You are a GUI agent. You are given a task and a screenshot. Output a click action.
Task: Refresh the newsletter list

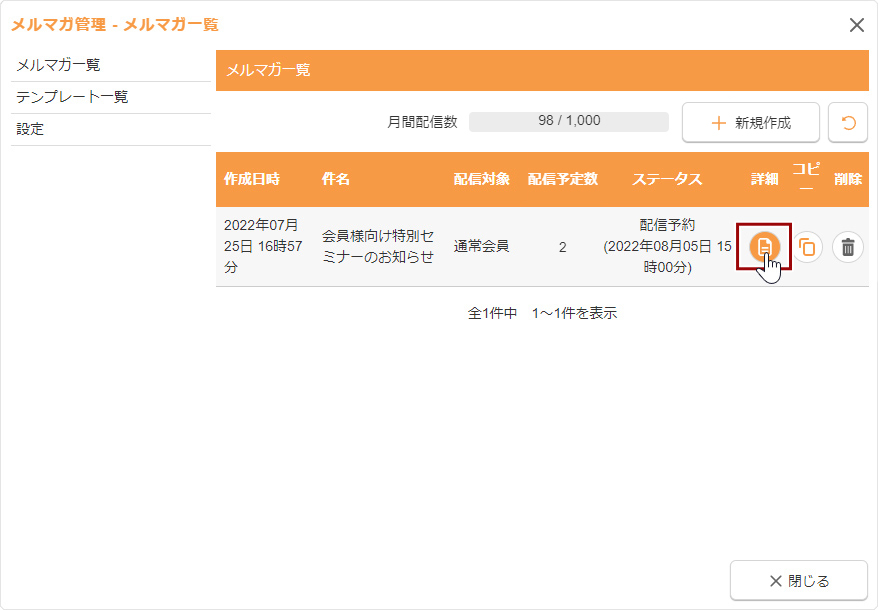848,123
